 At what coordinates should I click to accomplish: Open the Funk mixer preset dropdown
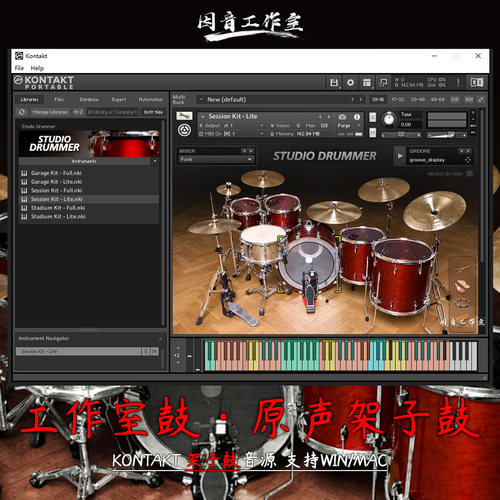[x=216, y=160]
